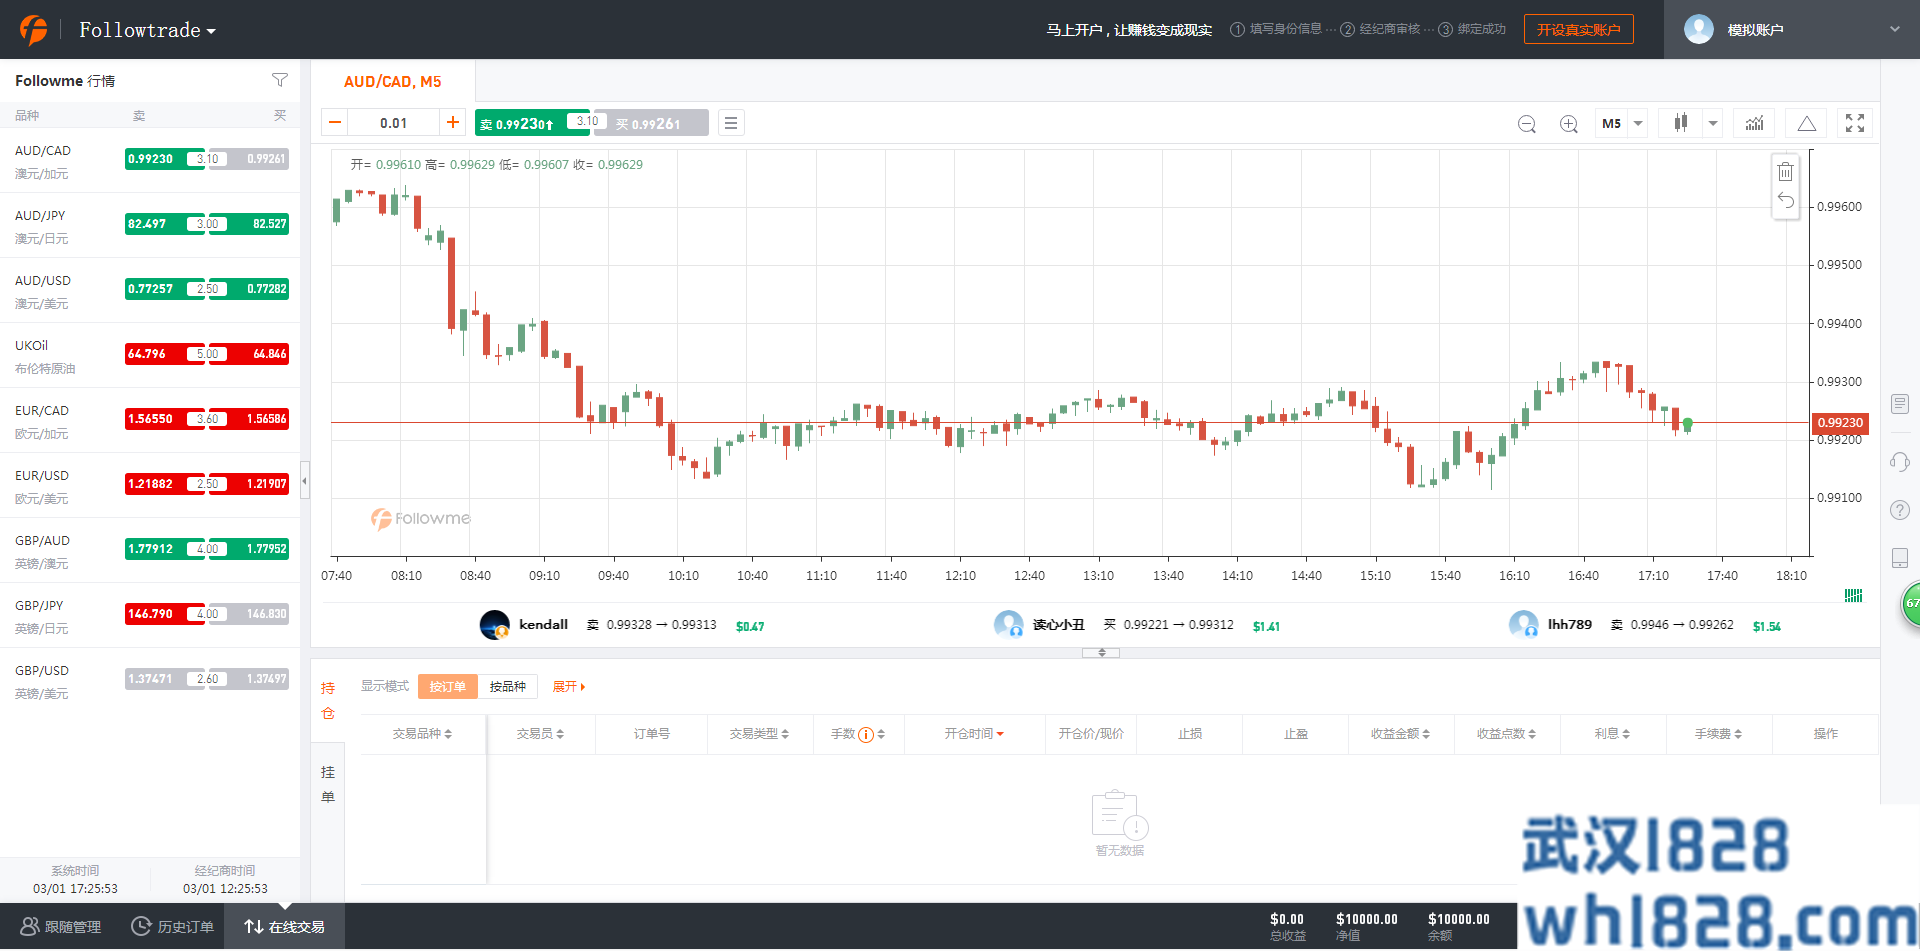This screenshot has height=951, width=1920.
Task: Select the GBP/USD symbol row
Action: point(150,680)
